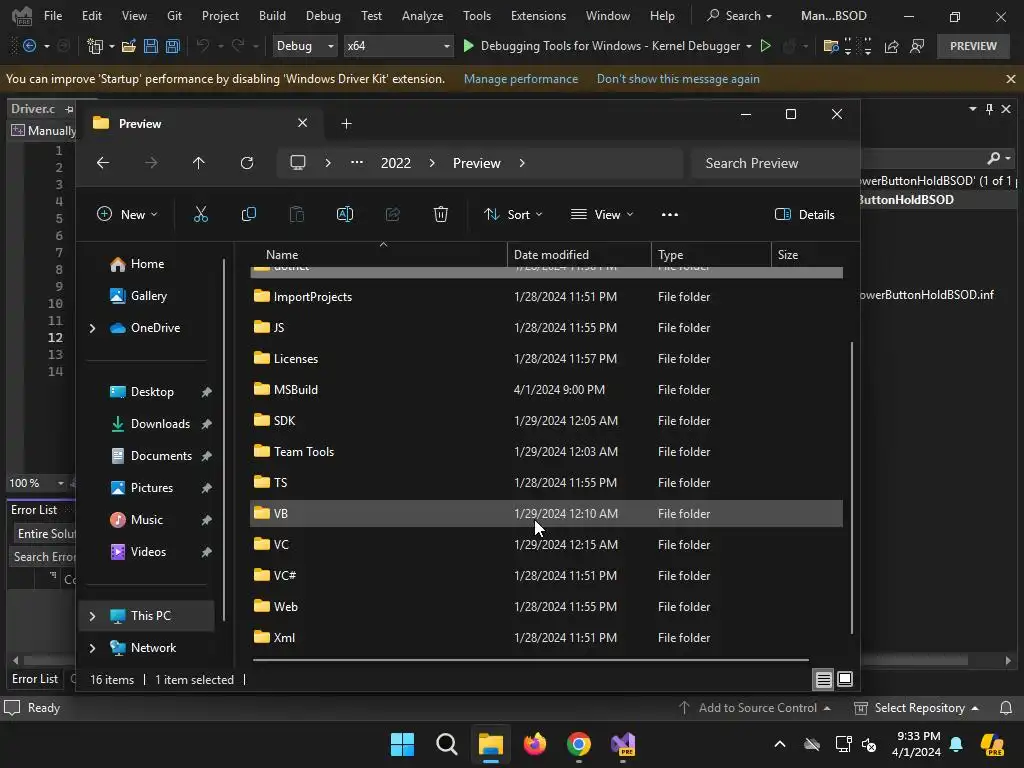Add a new Explorer tab with plus
This screenshot has height=768, width=1024.
(346, 123)
